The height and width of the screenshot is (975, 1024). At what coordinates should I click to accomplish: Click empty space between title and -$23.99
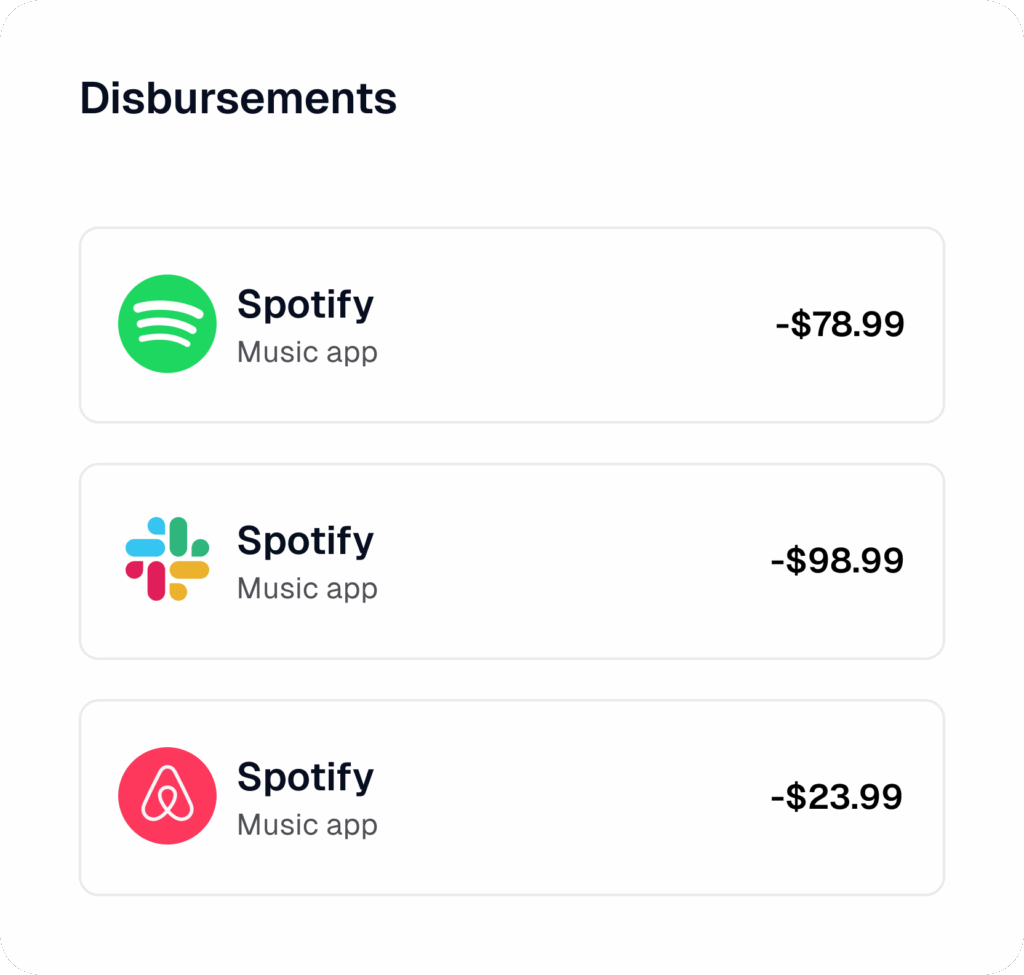click(x=570, y=797)
